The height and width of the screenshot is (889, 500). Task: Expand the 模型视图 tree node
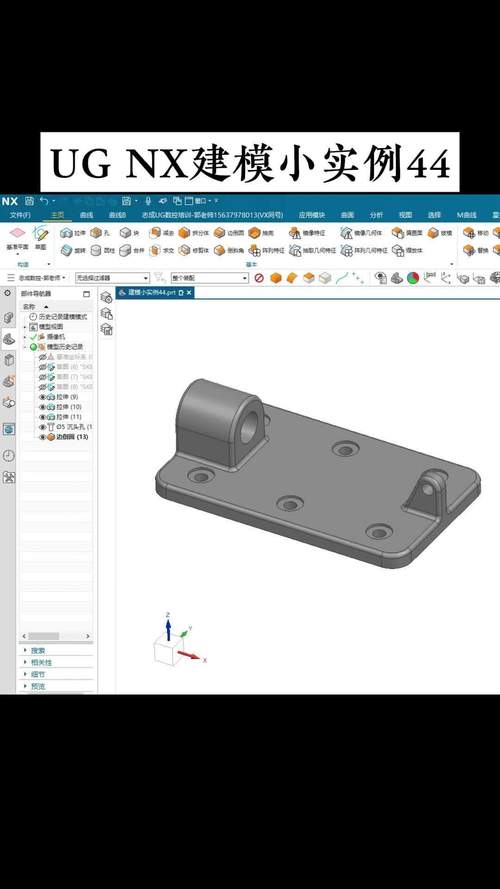(24, 327)
